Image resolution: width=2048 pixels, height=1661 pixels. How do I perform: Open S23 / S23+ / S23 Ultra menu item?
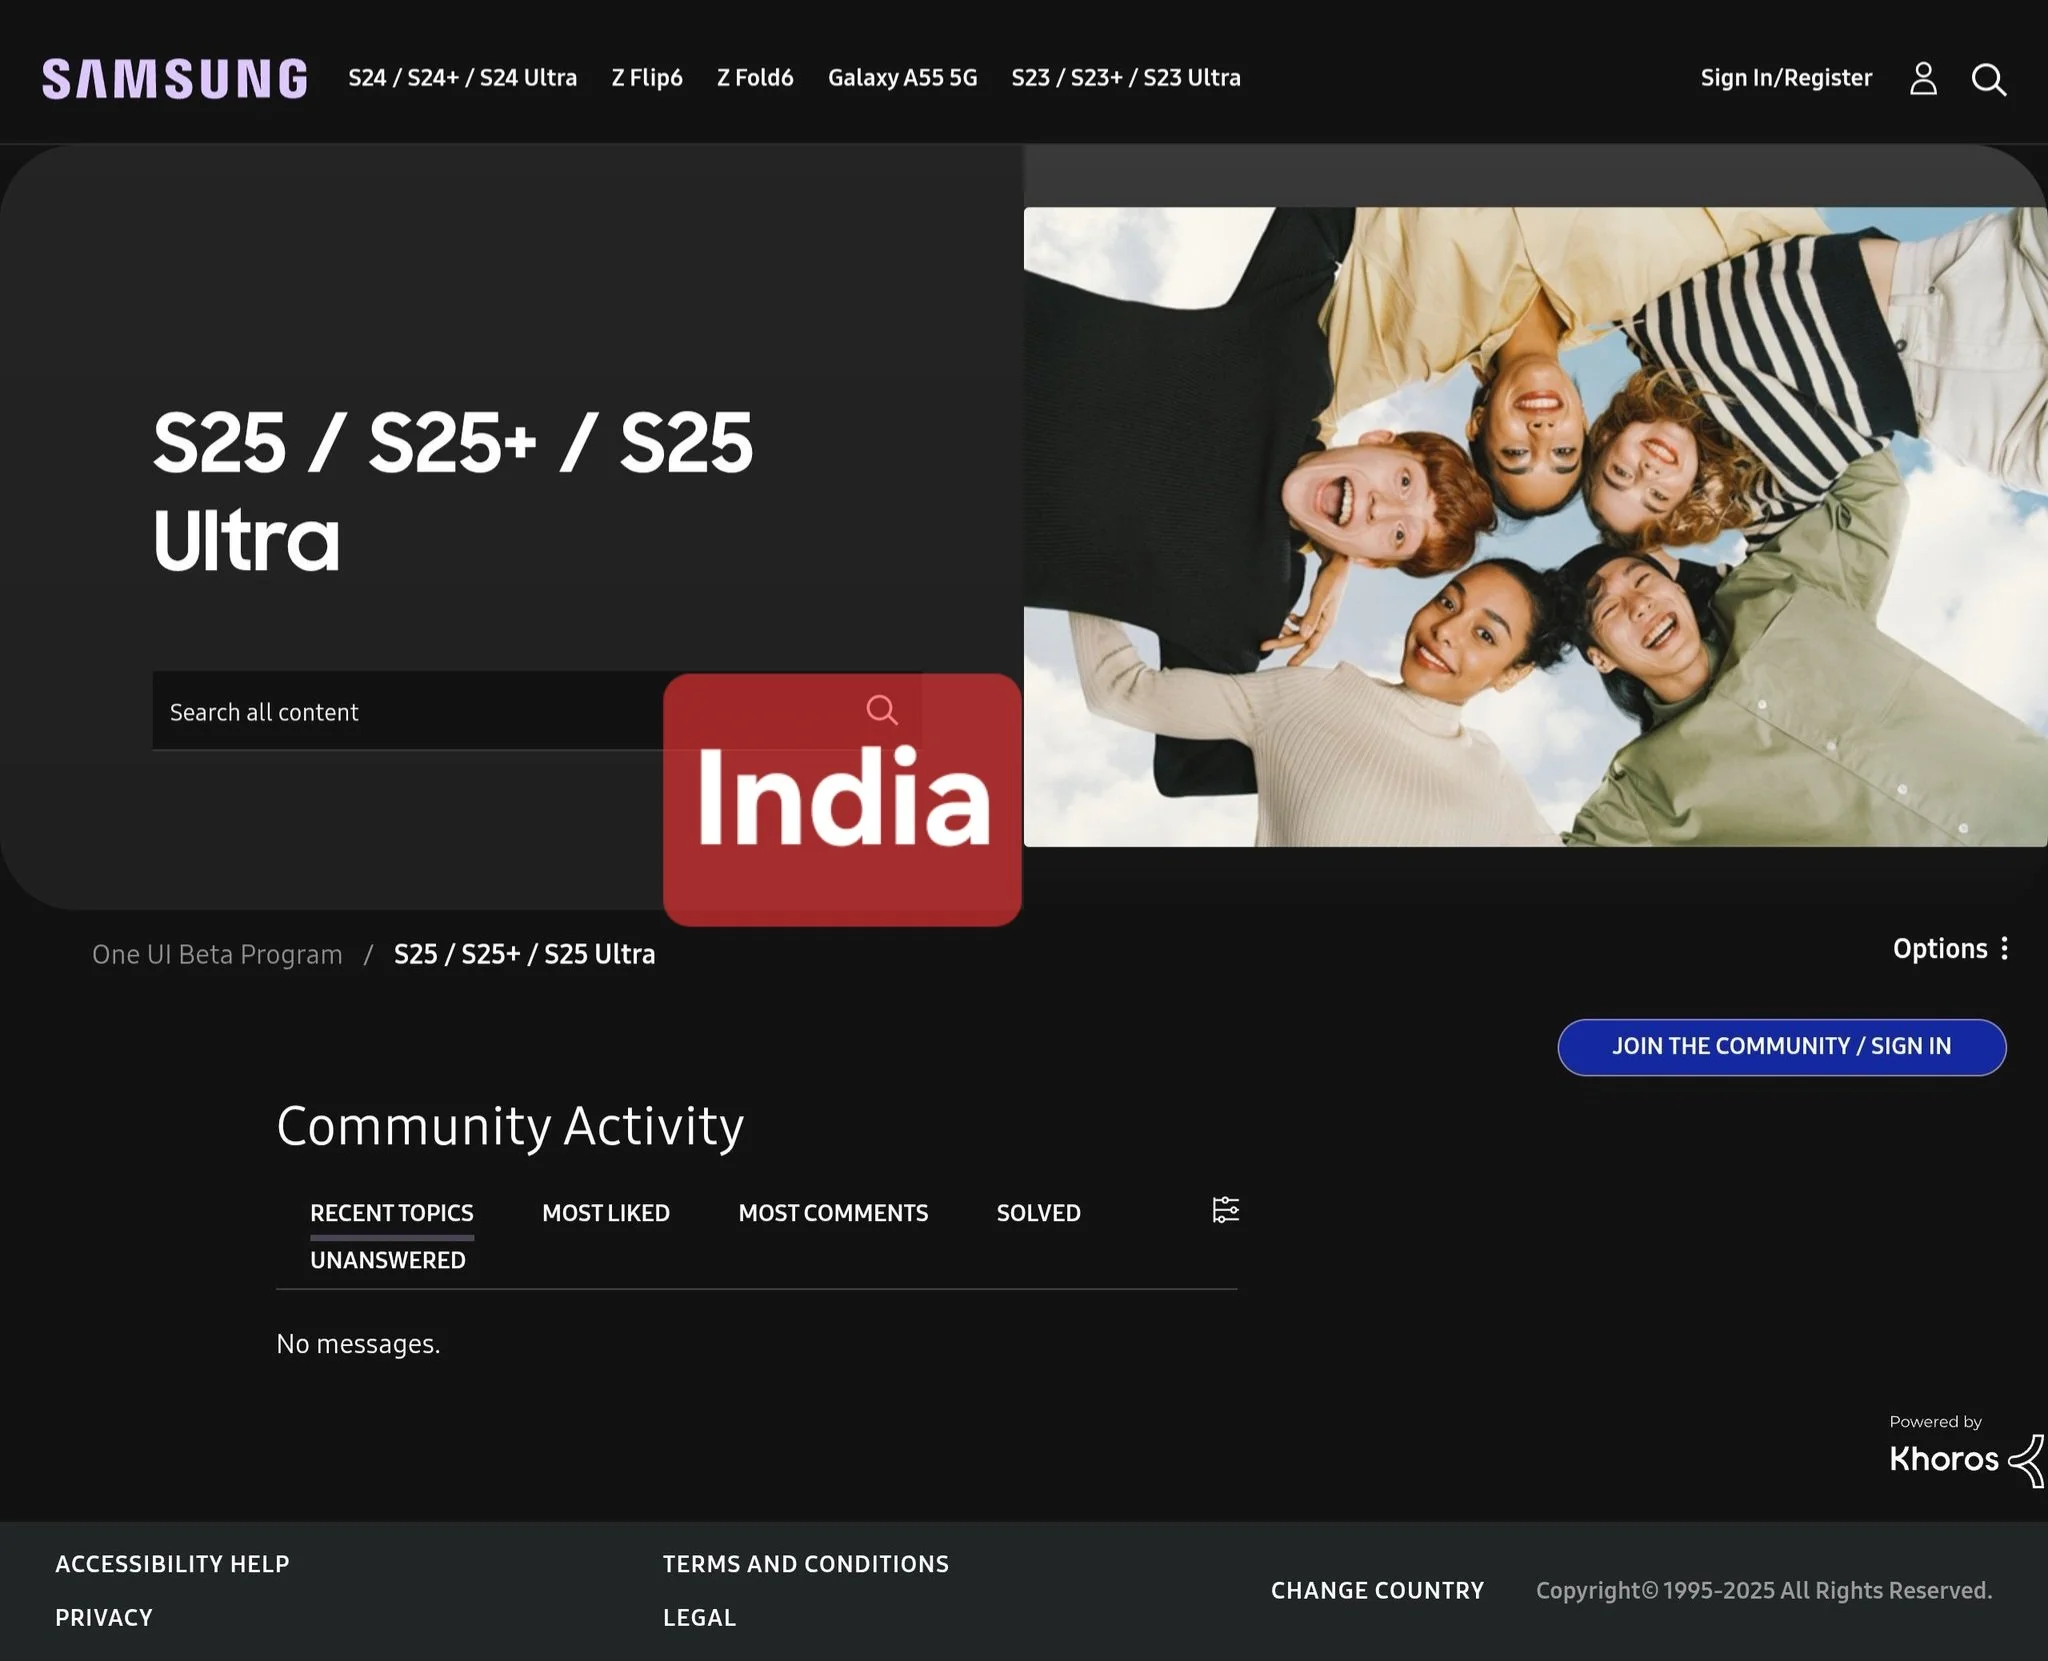(1126, 78)
